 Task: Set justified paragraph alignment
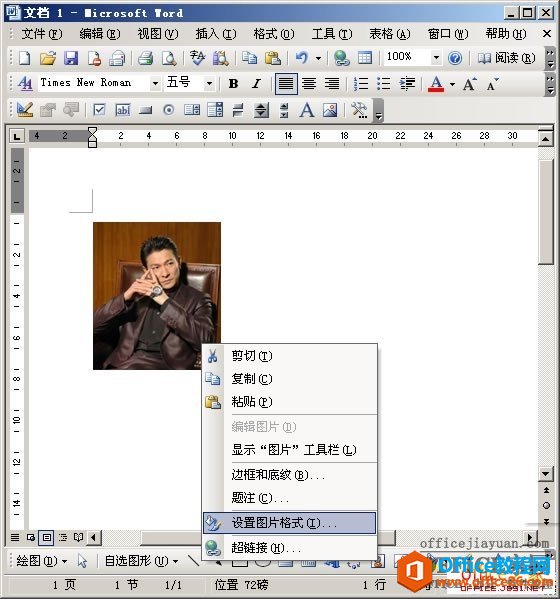[286, 83]
